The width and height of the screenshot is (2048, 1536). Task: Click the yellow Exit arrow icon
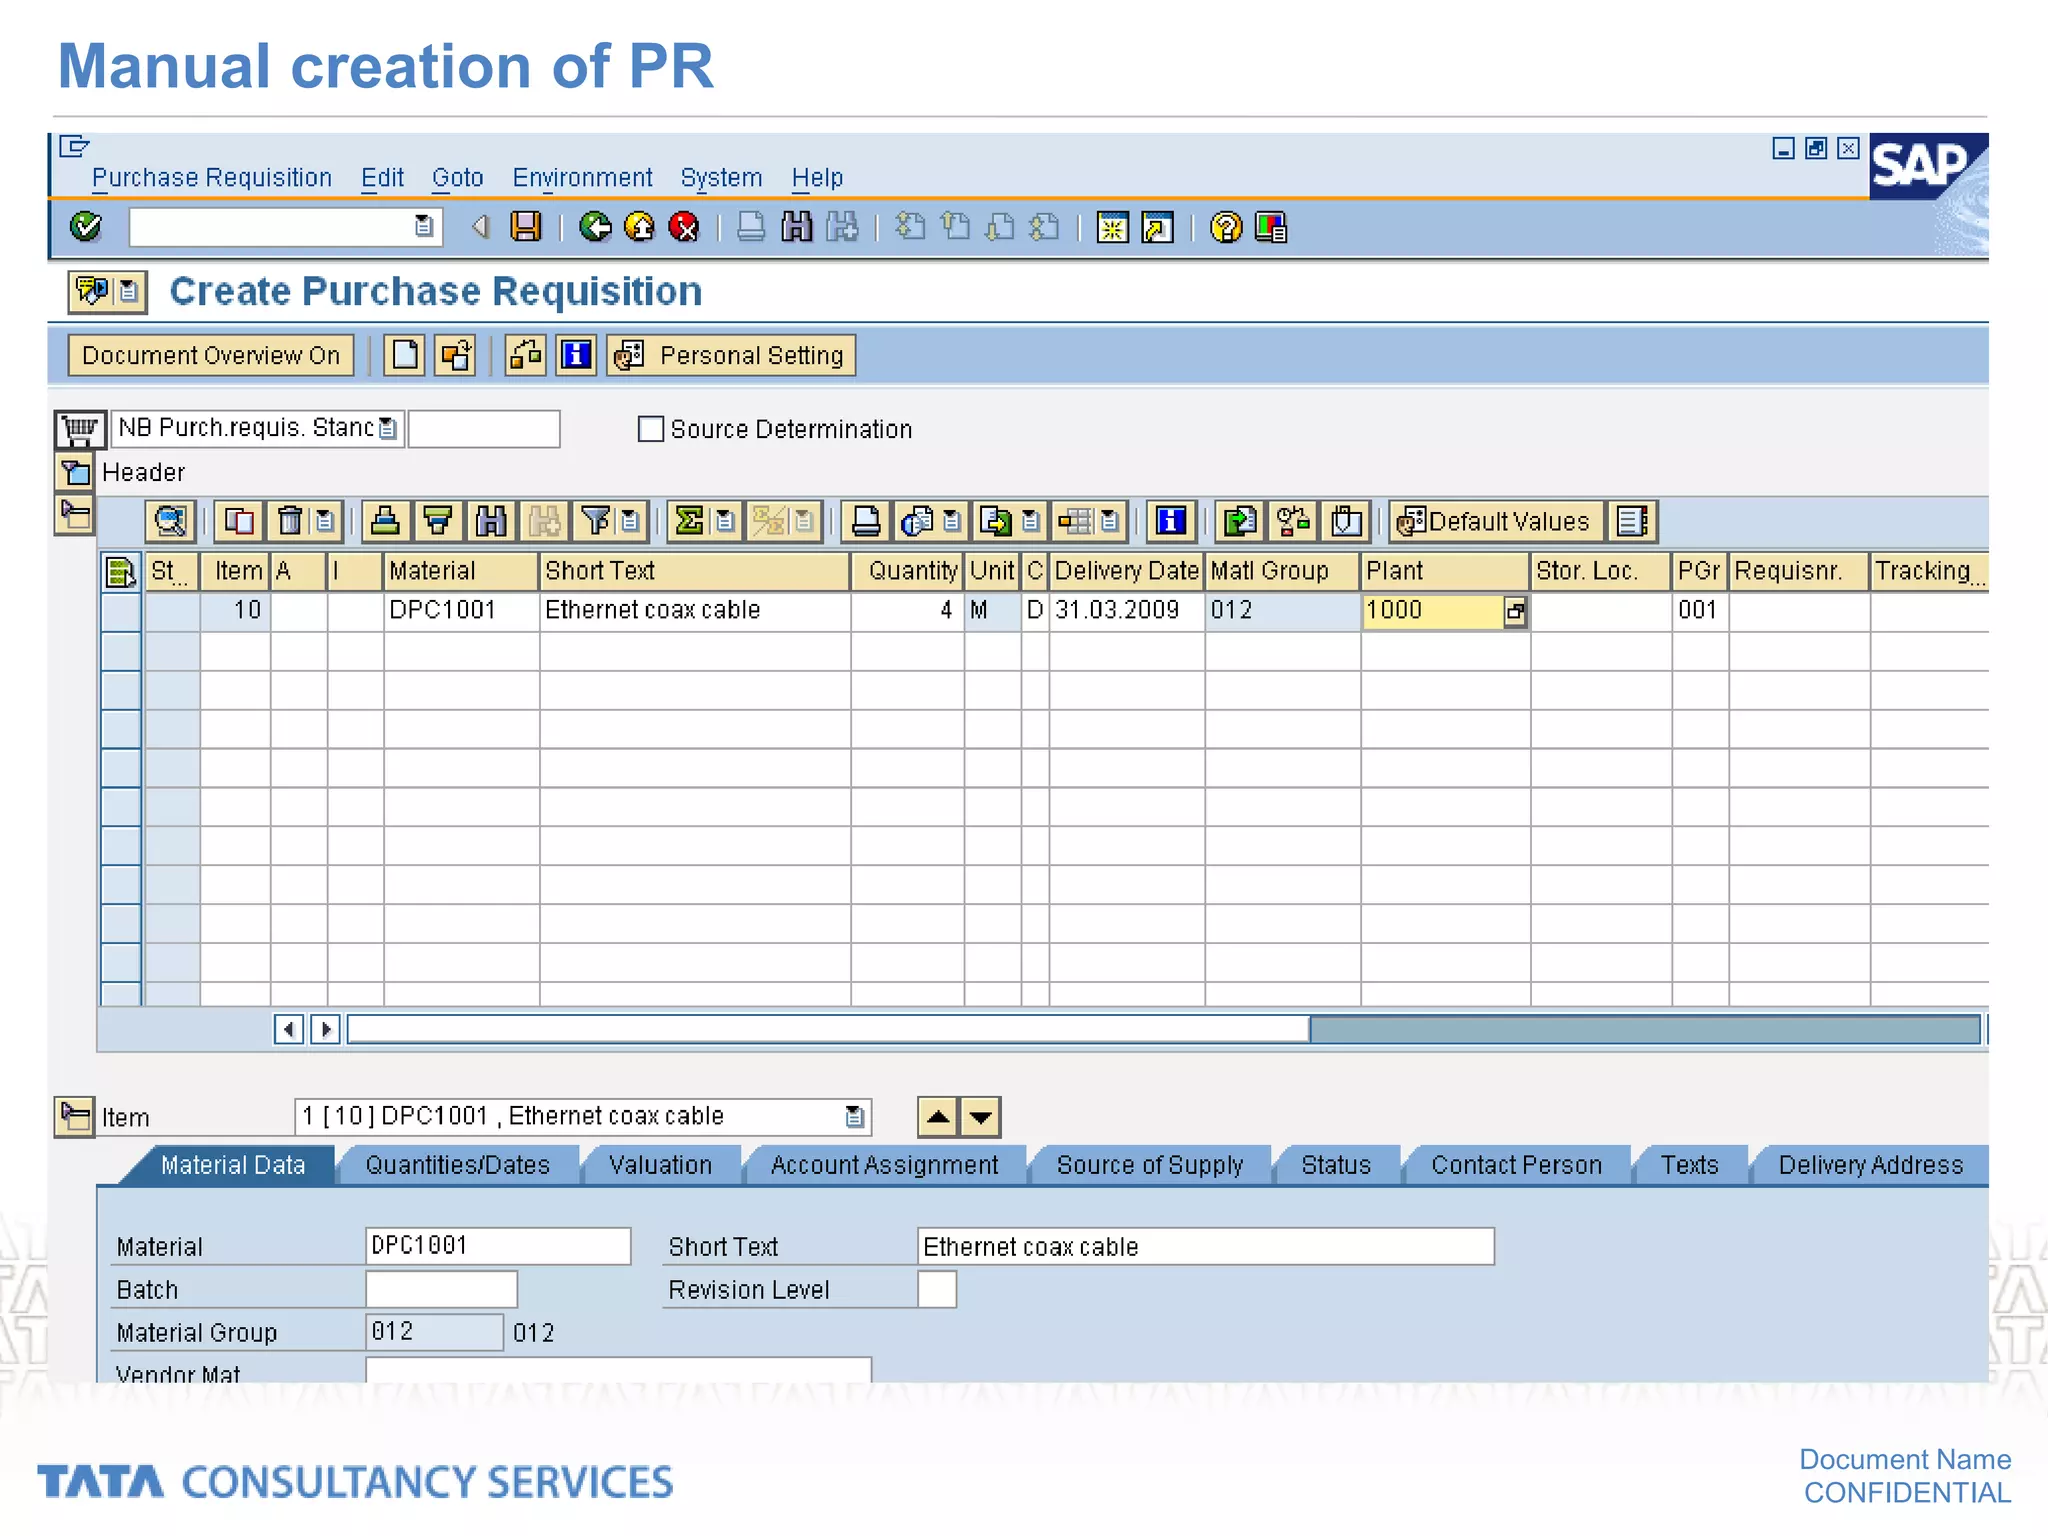pyautogui.click(x=640, y=227)
